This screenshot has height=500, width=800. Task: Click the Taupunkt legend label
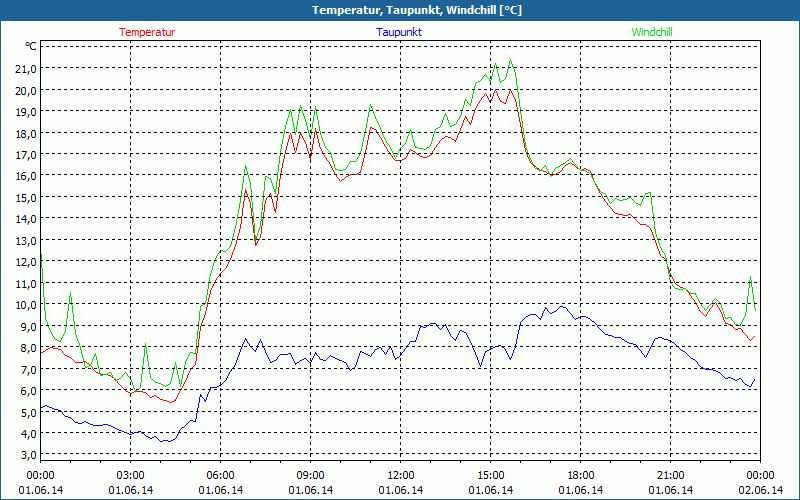point(399,32)
